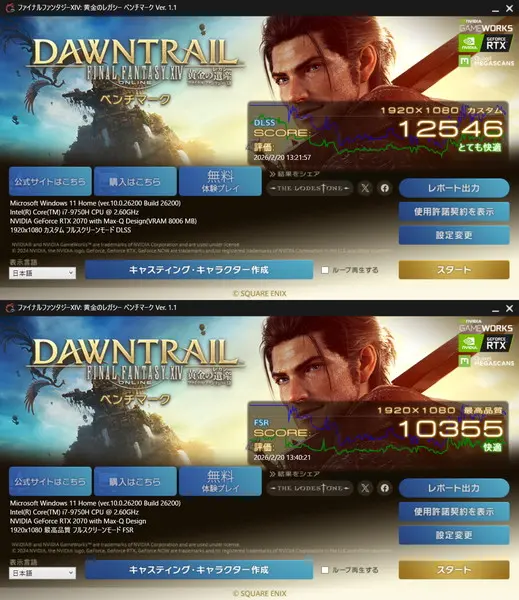Show 使用許諾契約を表示 in the lower window
519x600 pixels.
(x=454, y=512)
